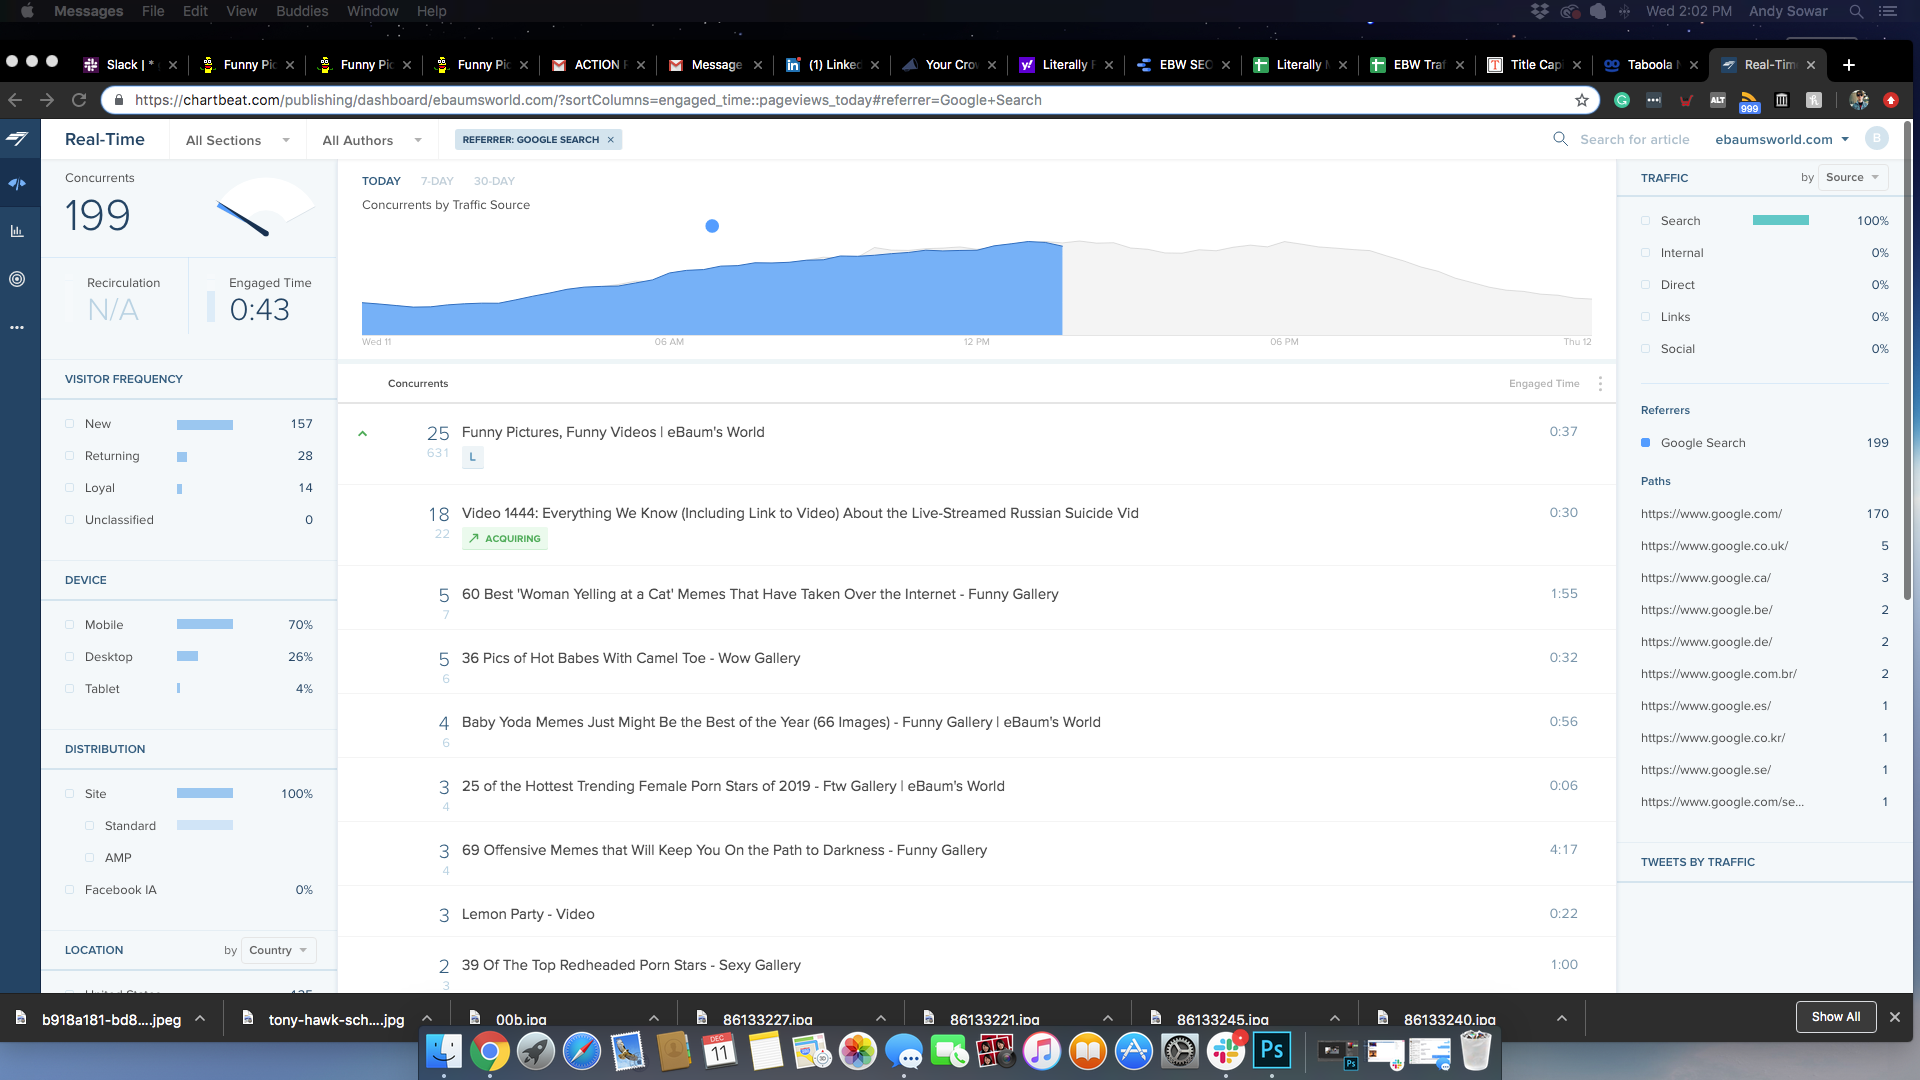Open the Location by Country dropdown
1920x1080 pixels.
pos(278,950)
